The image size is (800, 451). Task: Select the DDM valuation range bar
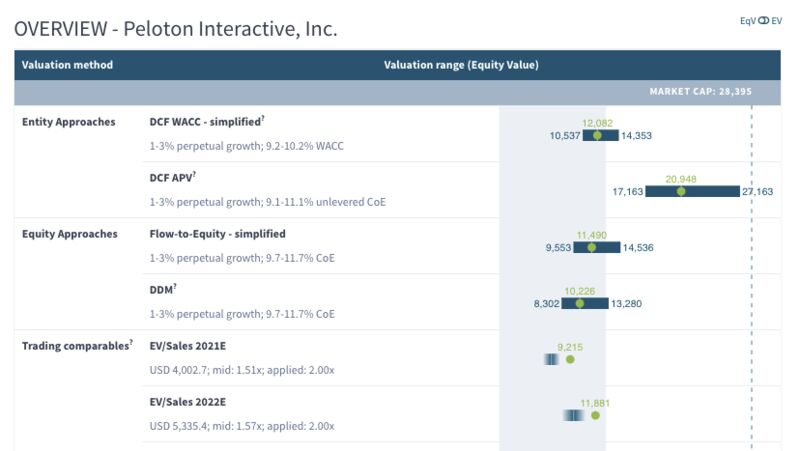(577, 303)
